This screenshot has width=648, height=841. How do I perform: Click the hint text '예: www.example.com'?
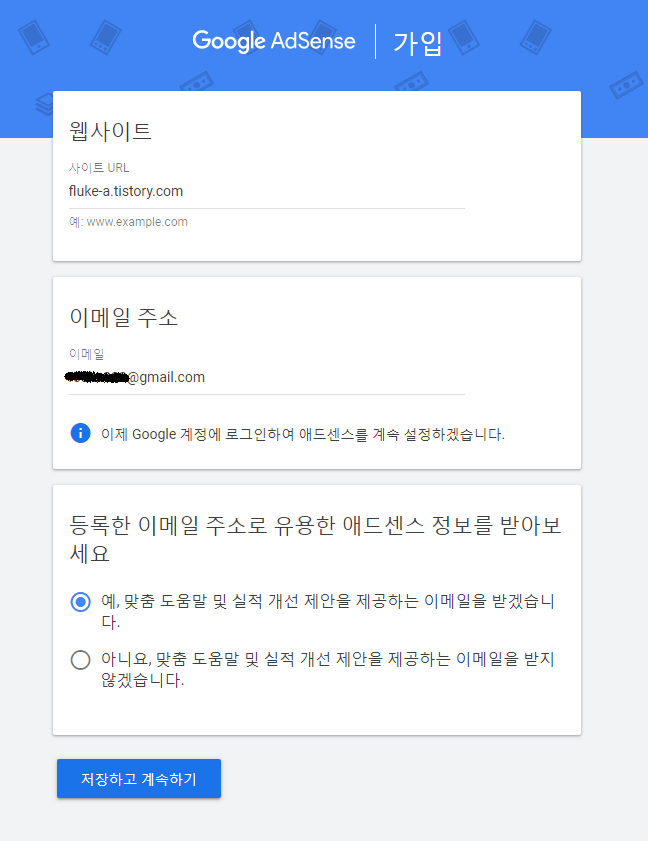(x=128, y=222)
